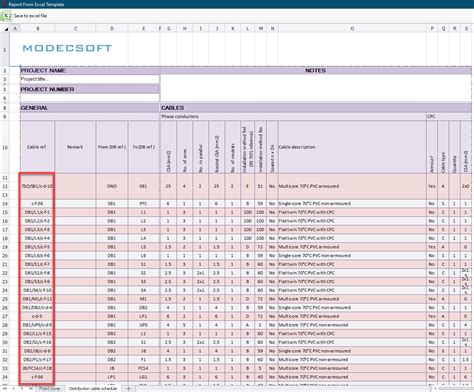Click the From (DB ref.) column heading

pos(112,147)
